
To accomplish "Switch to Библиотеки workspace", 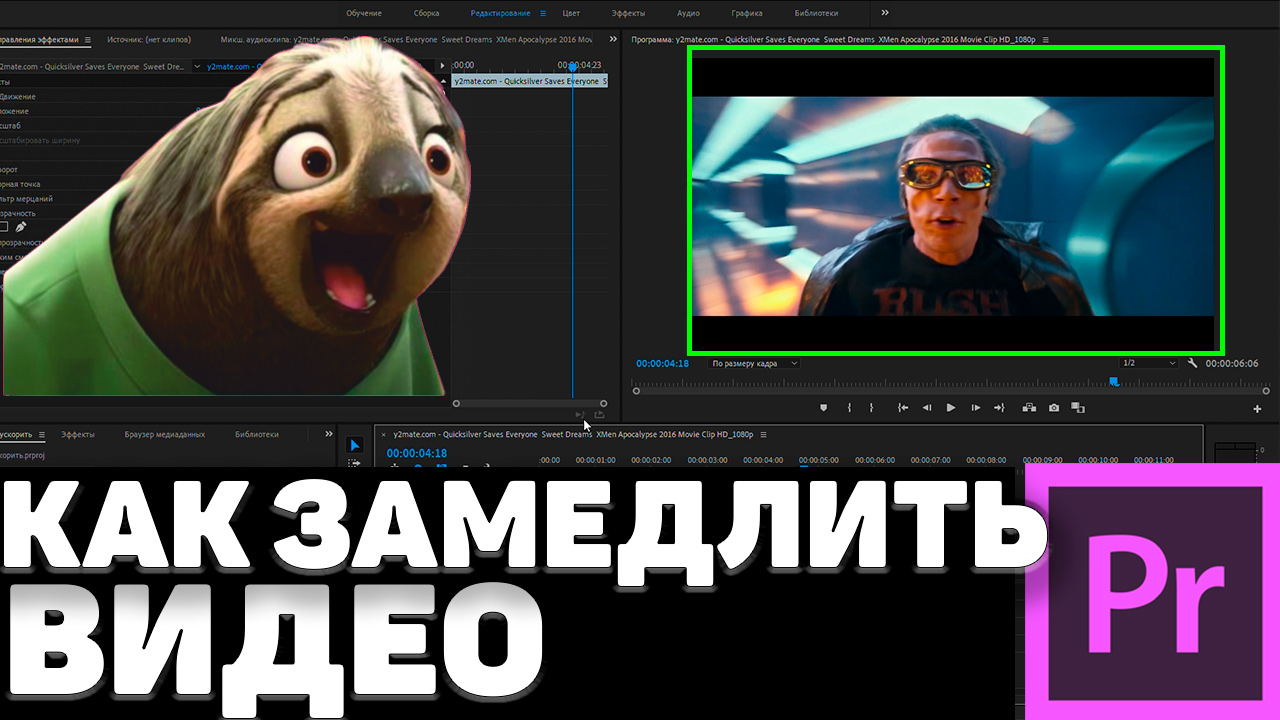I will (816, 13).
